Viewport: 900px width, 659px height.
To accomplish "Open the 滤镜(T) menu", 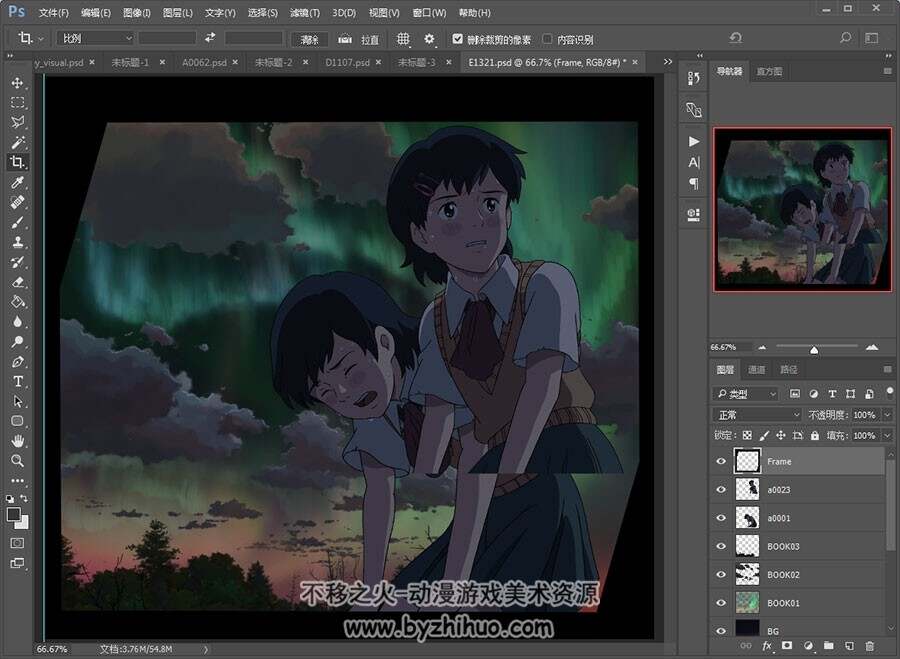I will 304,12.
